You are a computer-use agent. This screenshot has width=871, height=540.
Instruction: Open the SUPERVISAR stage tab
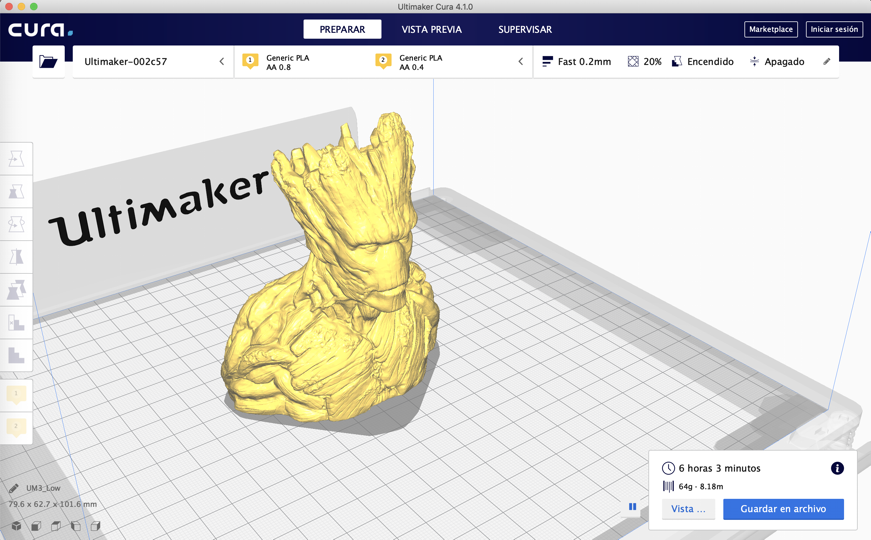point(525,29)
